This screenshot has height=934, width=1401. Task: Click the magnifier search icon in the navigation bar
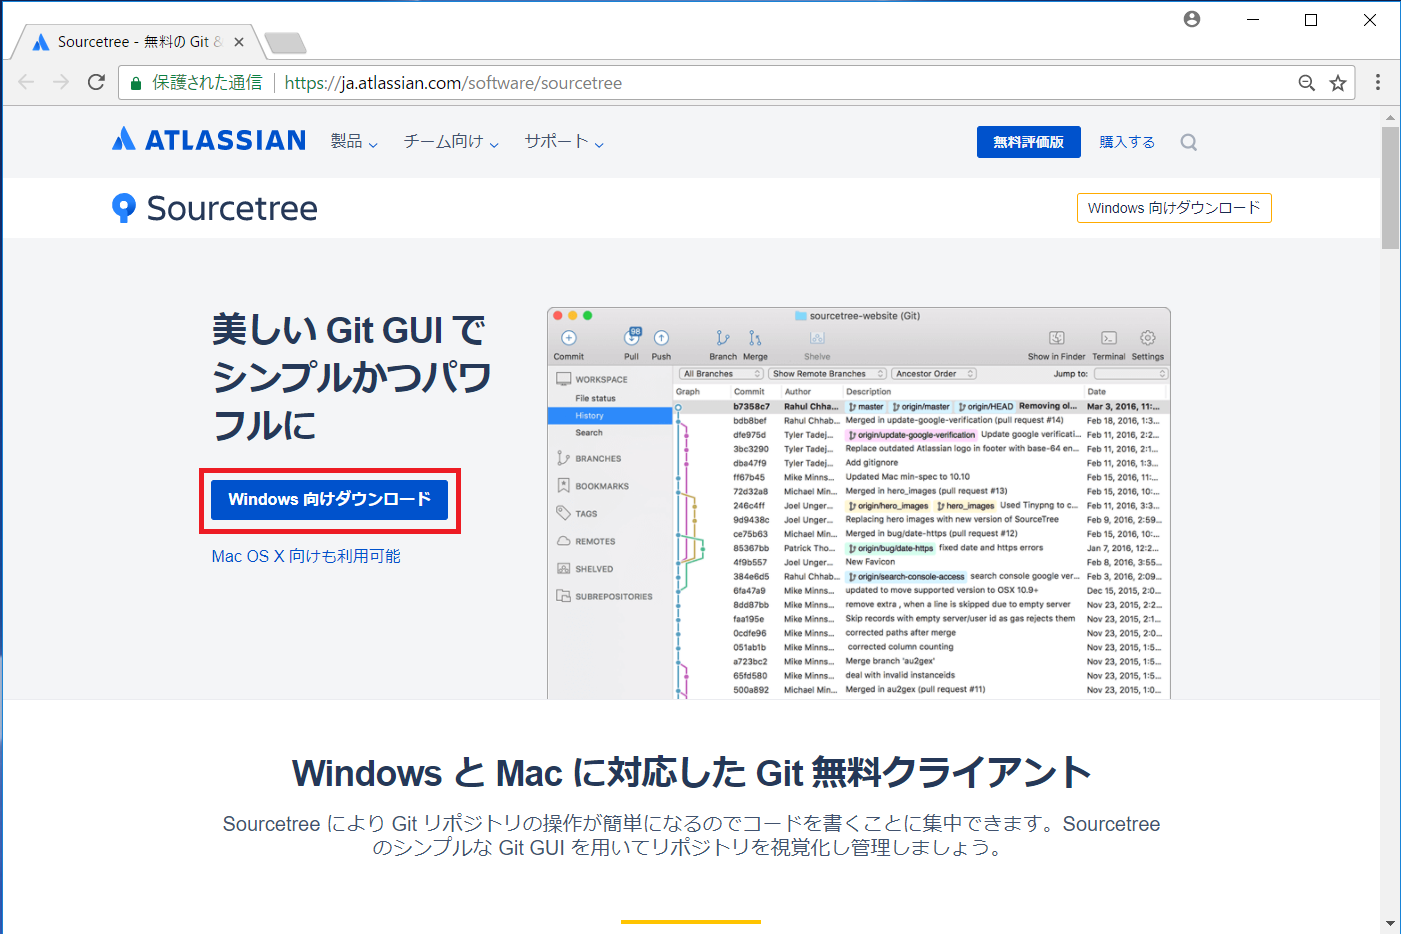click(x=1188, y=142)
